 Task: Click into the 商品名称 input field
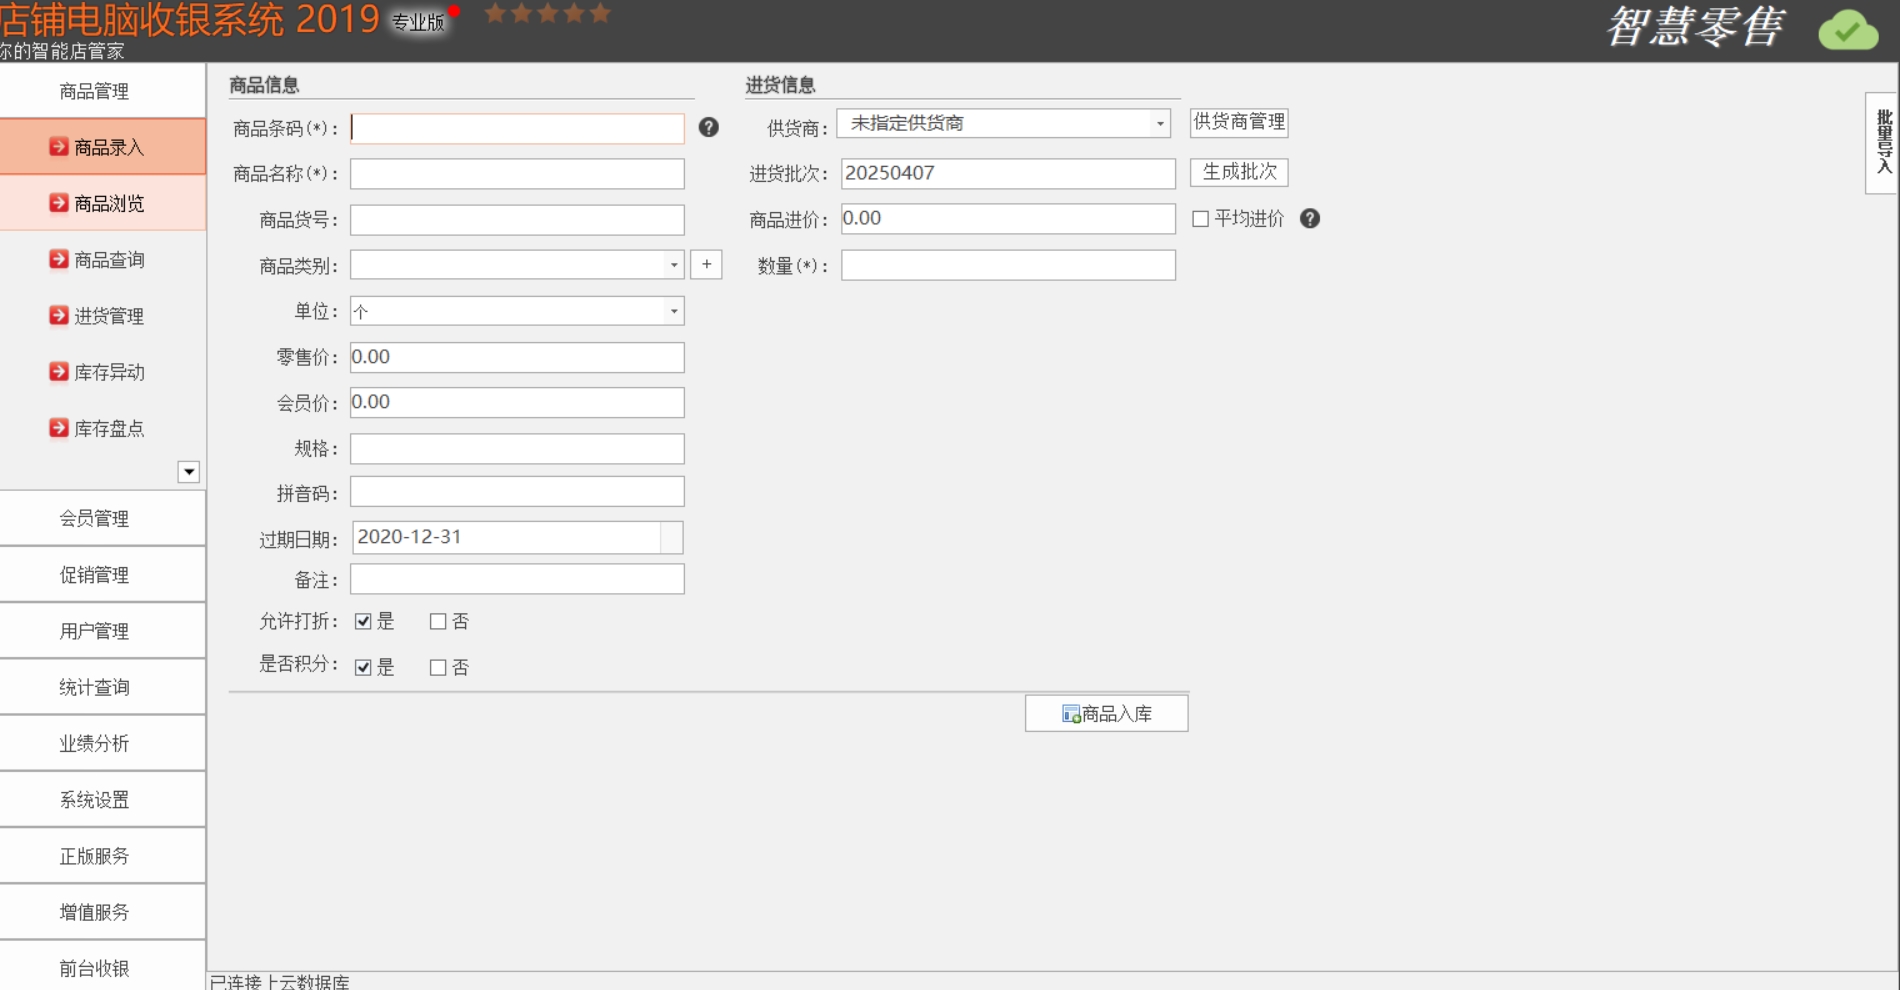pyautogui.click(x=517, y=174)
